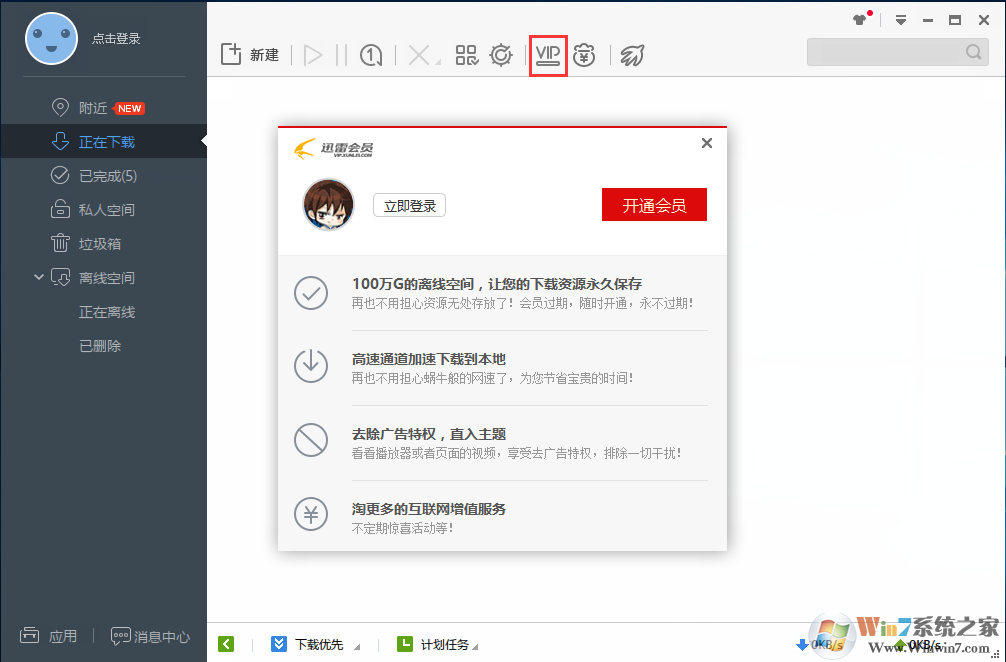Click the search input field at top right
Viewport: 1006px width, 662px height.
click(x=890, y=51)
